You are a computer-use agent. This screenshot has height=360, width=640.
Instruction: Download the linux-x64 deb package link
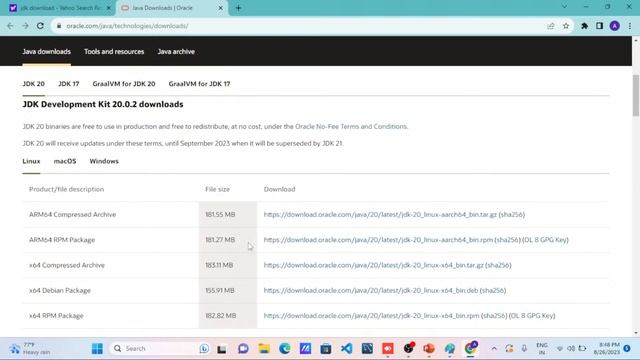pyautogui.click(x=371, y=290)
